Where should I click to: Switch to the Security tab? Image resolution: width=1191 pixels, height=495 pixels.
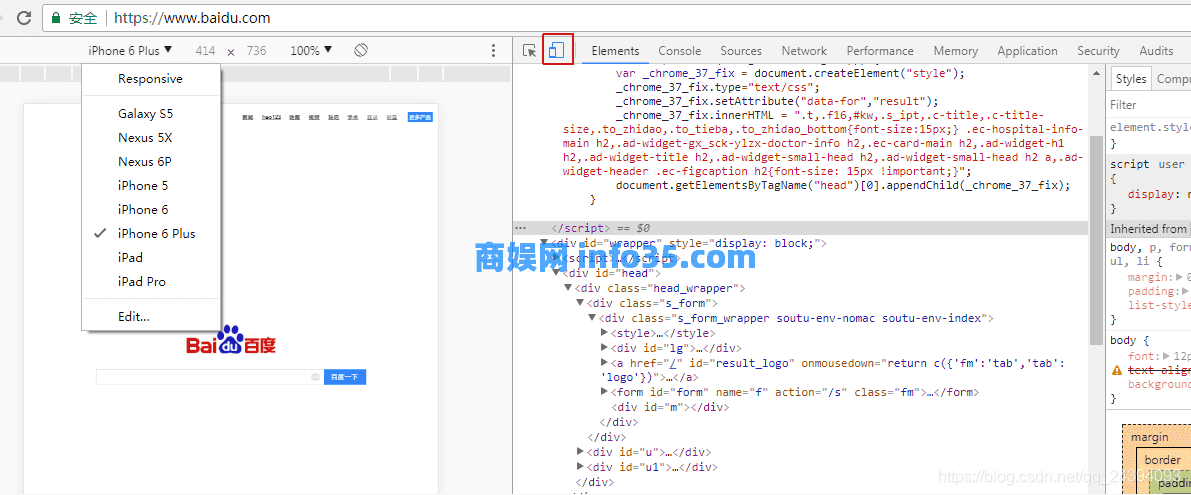point(1098,51)
